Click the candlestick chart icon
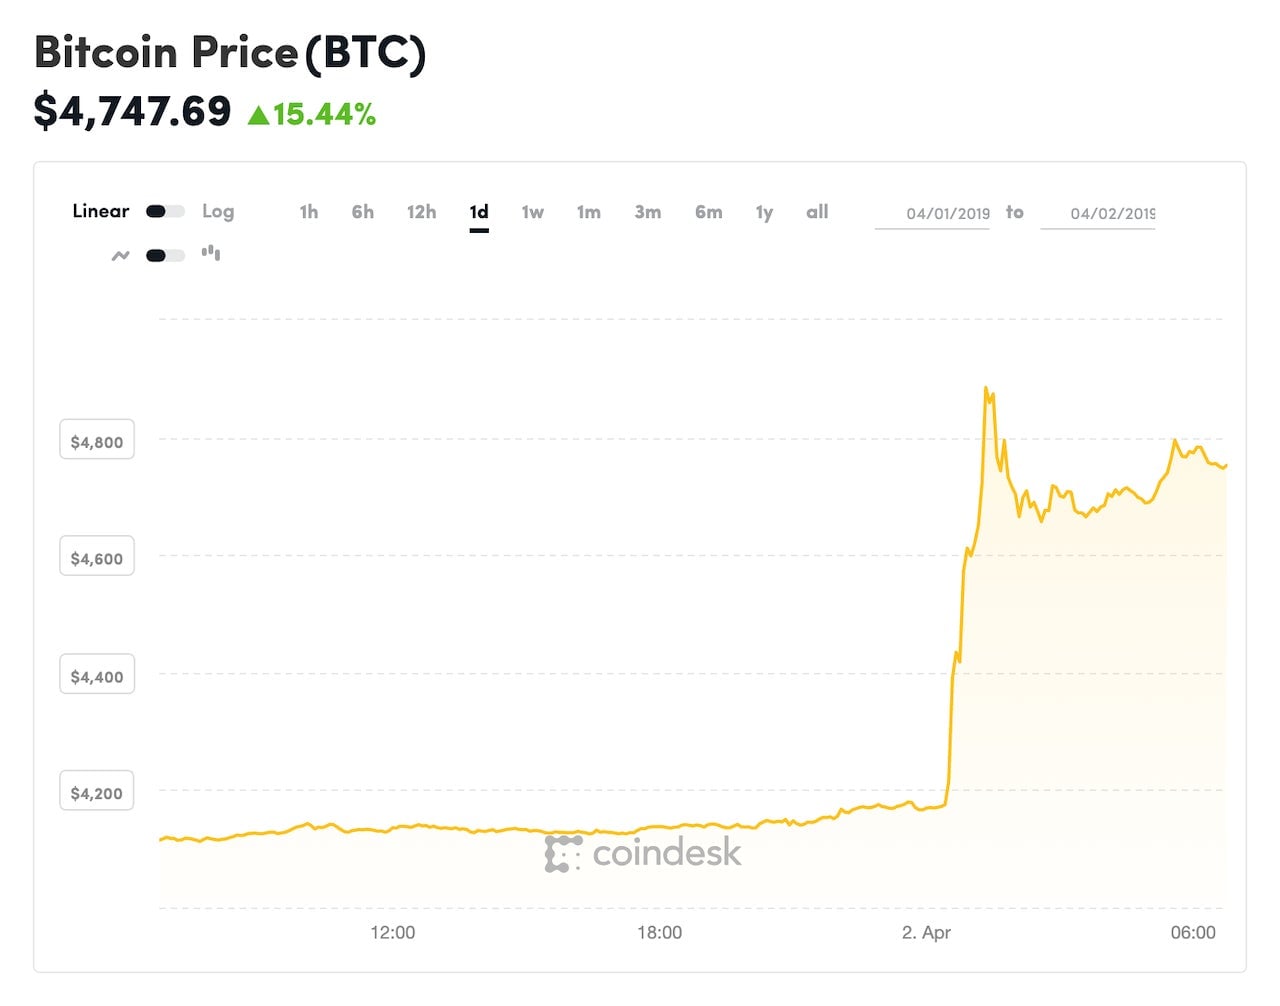Screen dimensions: 1280x1006 [x=211, y=254]
